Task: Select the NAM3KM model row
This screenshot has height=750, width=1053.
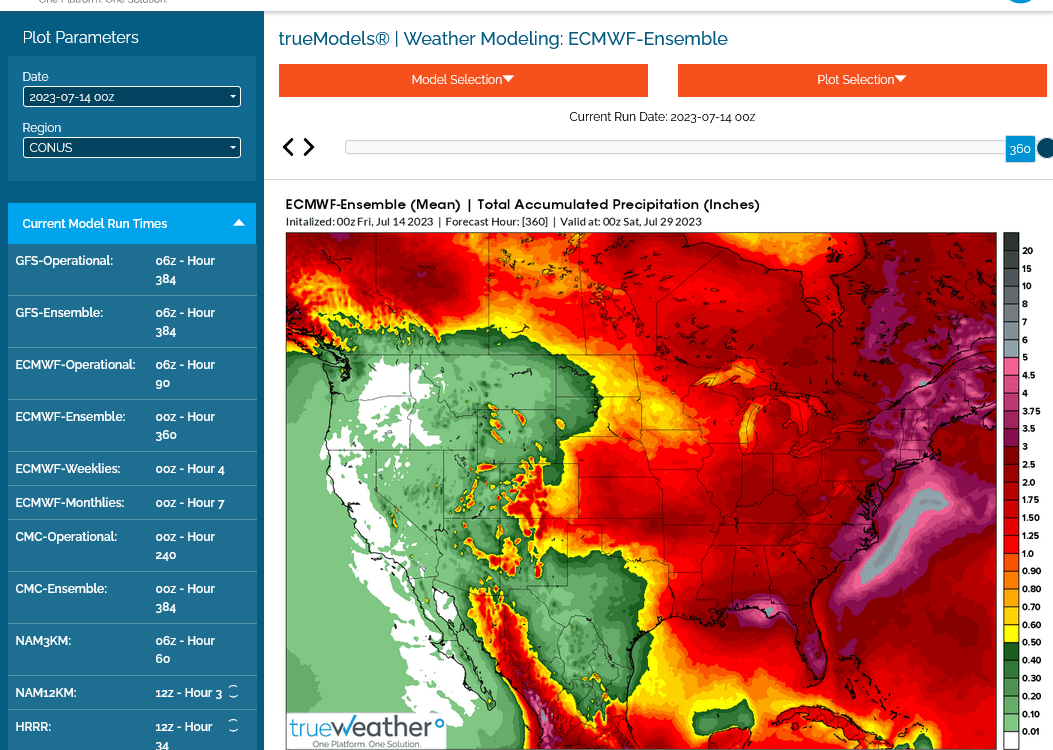Action: click(x=132, y=649)
